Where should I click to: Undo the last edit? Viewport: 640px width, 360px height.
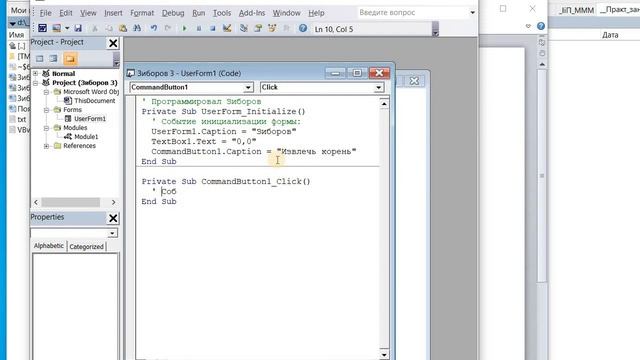click(153, 28)
